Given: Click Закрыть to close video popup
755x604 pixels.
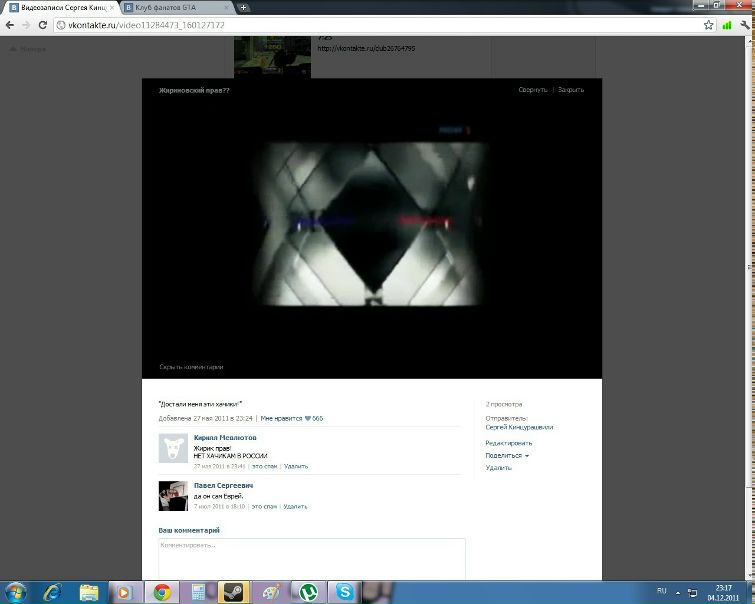Looking at the screenshot, I should coord(571,90).
